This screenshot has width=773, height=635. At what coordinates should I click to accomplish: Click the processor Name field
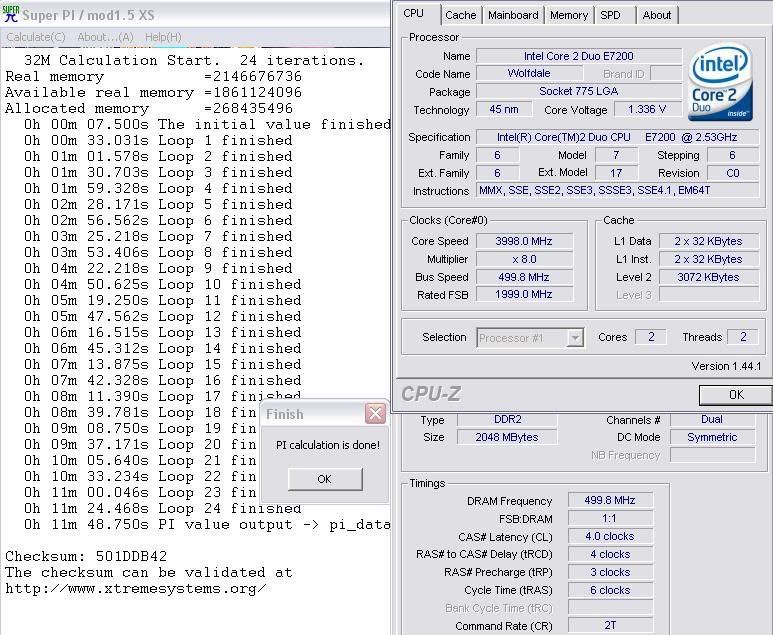click(579, 56)
